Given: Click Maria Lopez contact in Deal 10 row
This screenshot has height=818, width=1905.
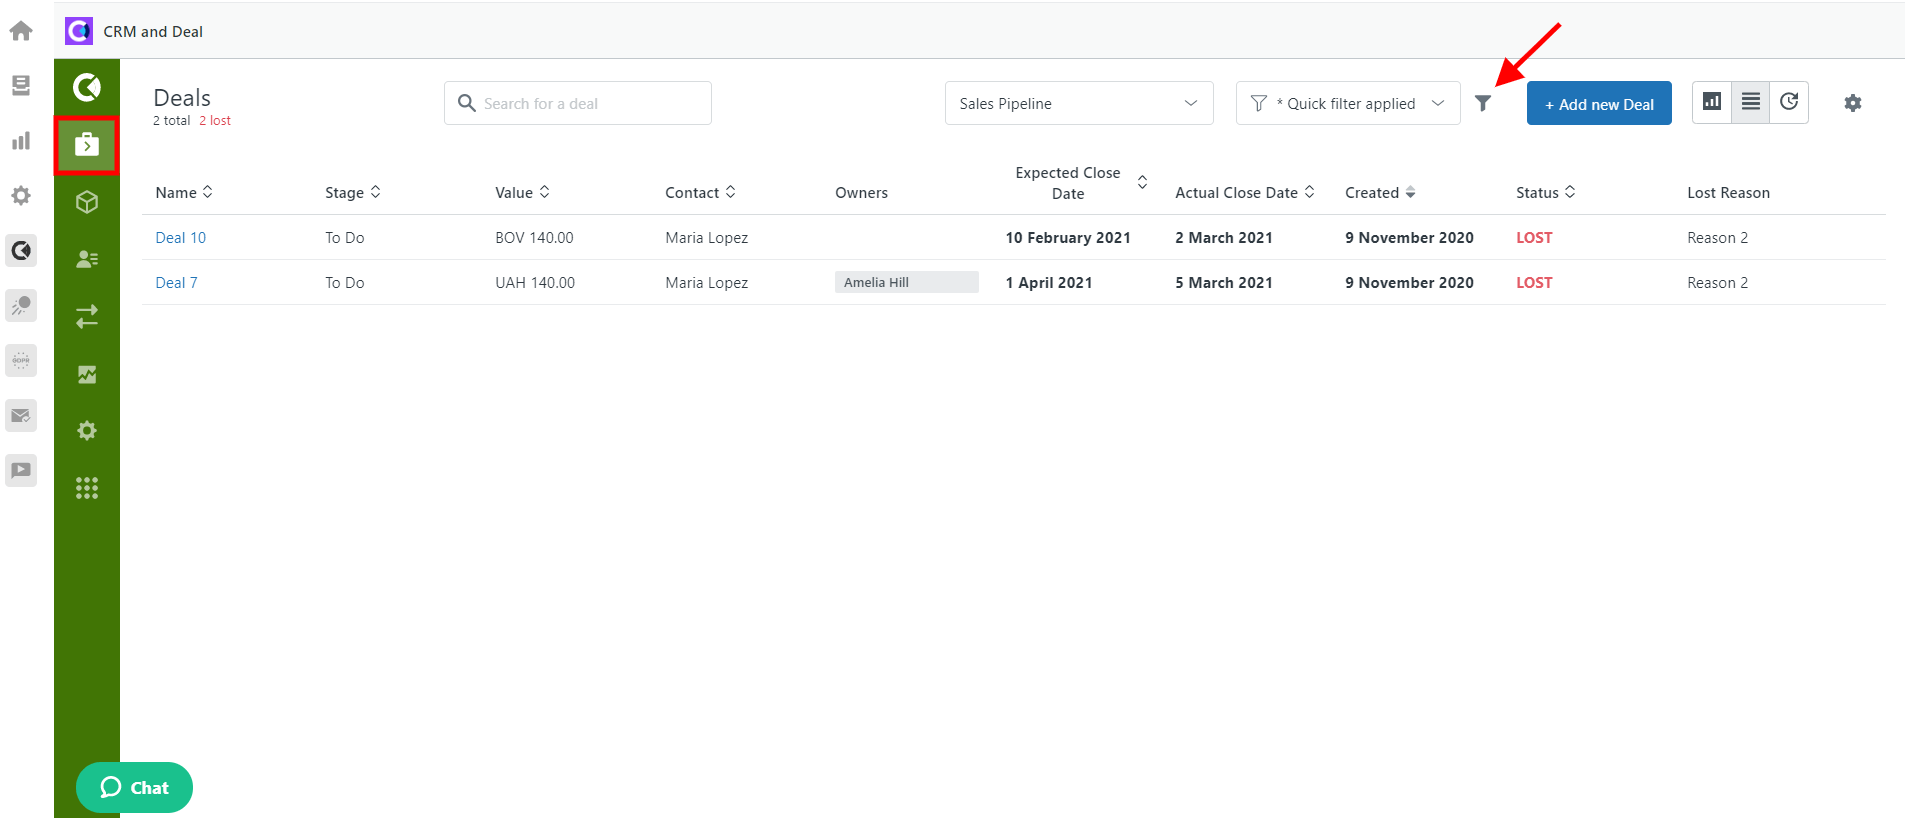Looking at the screenshot, I should coord(707,237).
